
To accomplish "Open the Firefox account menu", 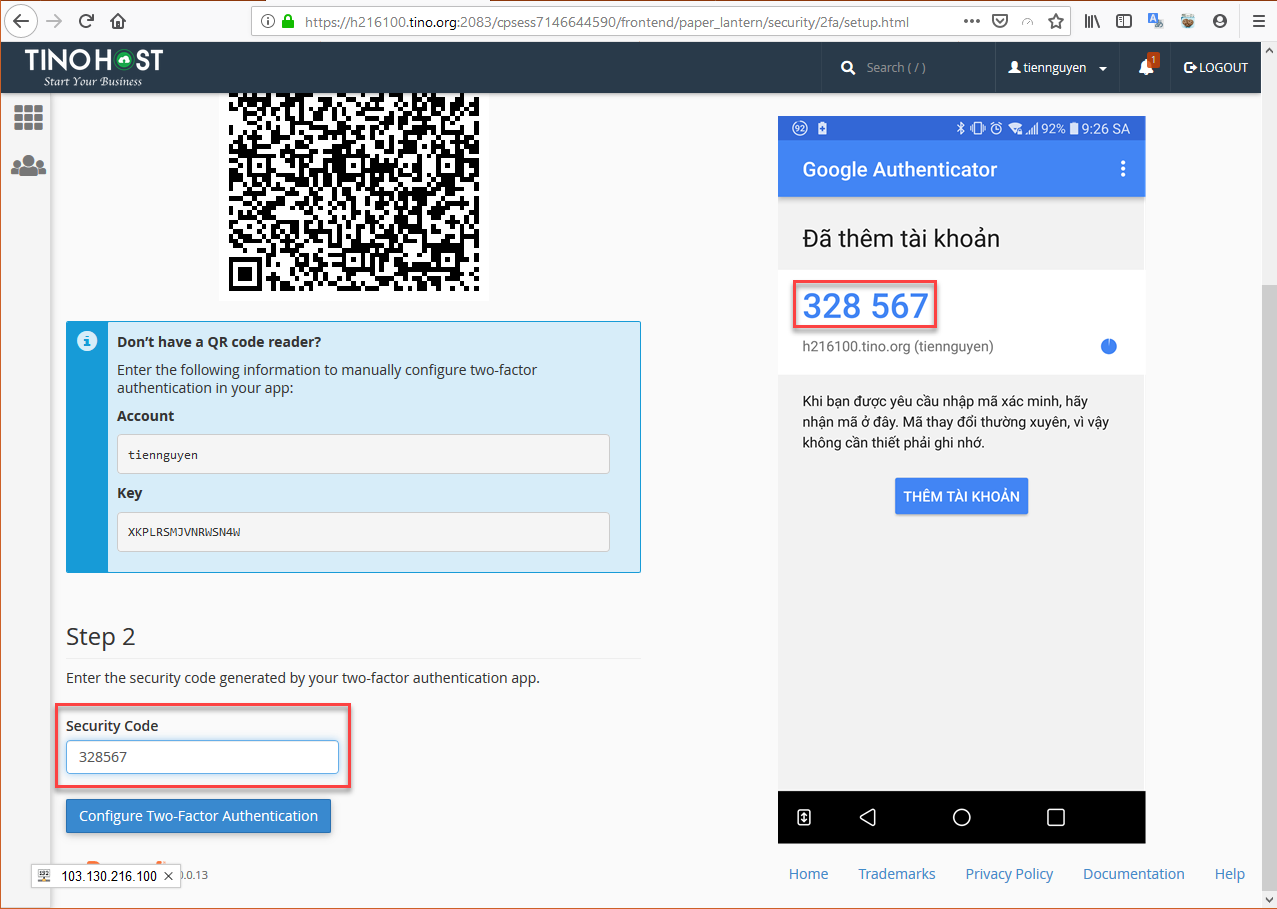I will (1219, 21).
